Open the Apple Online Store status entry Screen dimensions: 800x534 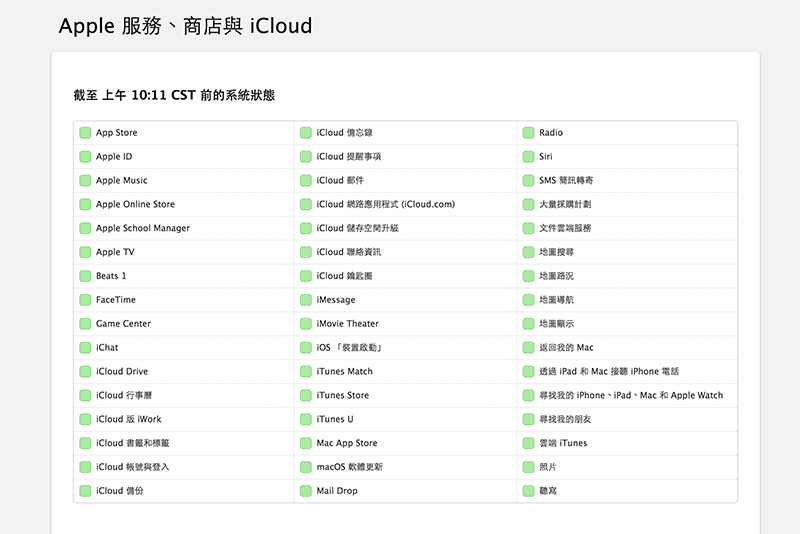click(135, 205)
